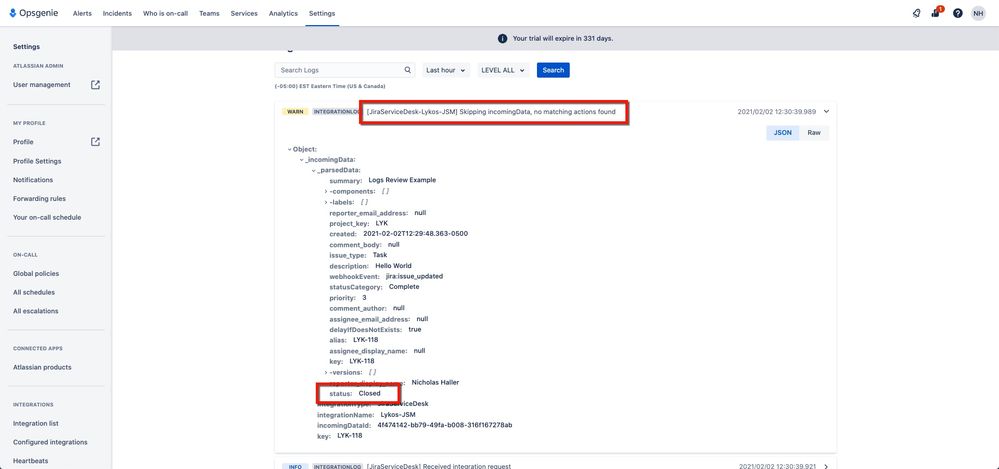Viewport: 999px width, 469px height.
Task: Open User management in sidebar
Action: coord(41,85)
